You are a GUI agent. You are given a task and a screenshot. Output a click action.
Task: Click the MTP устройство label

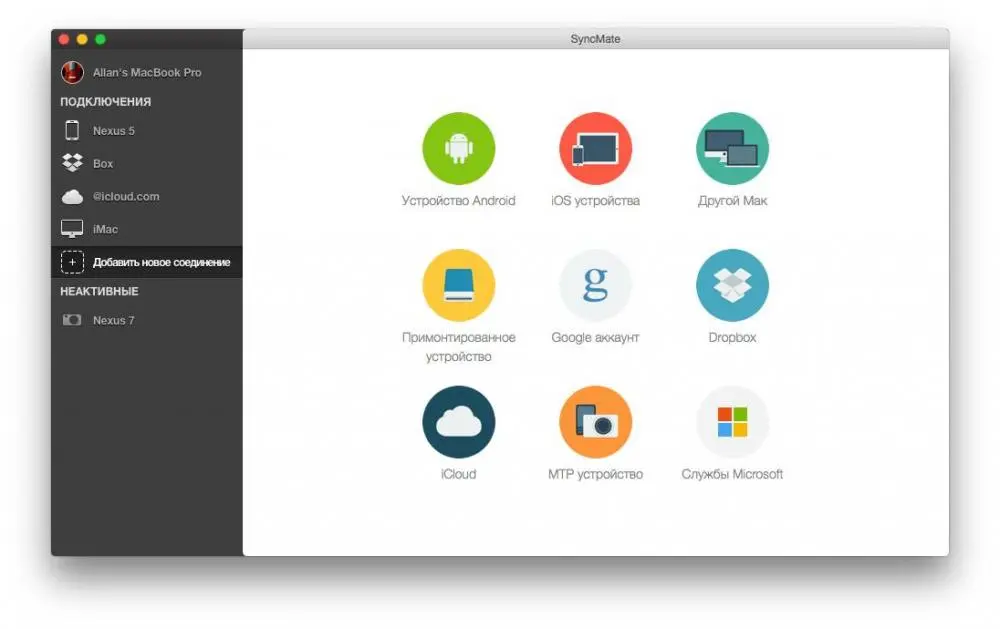click(596, 474)
